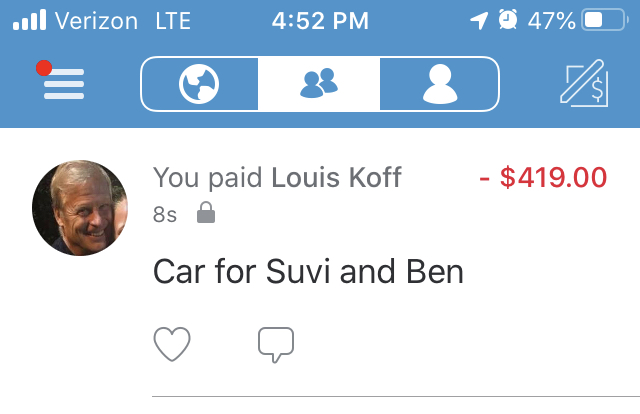Tap the 'You paid' description text
The image size is (640, 414).
[209, 179]
